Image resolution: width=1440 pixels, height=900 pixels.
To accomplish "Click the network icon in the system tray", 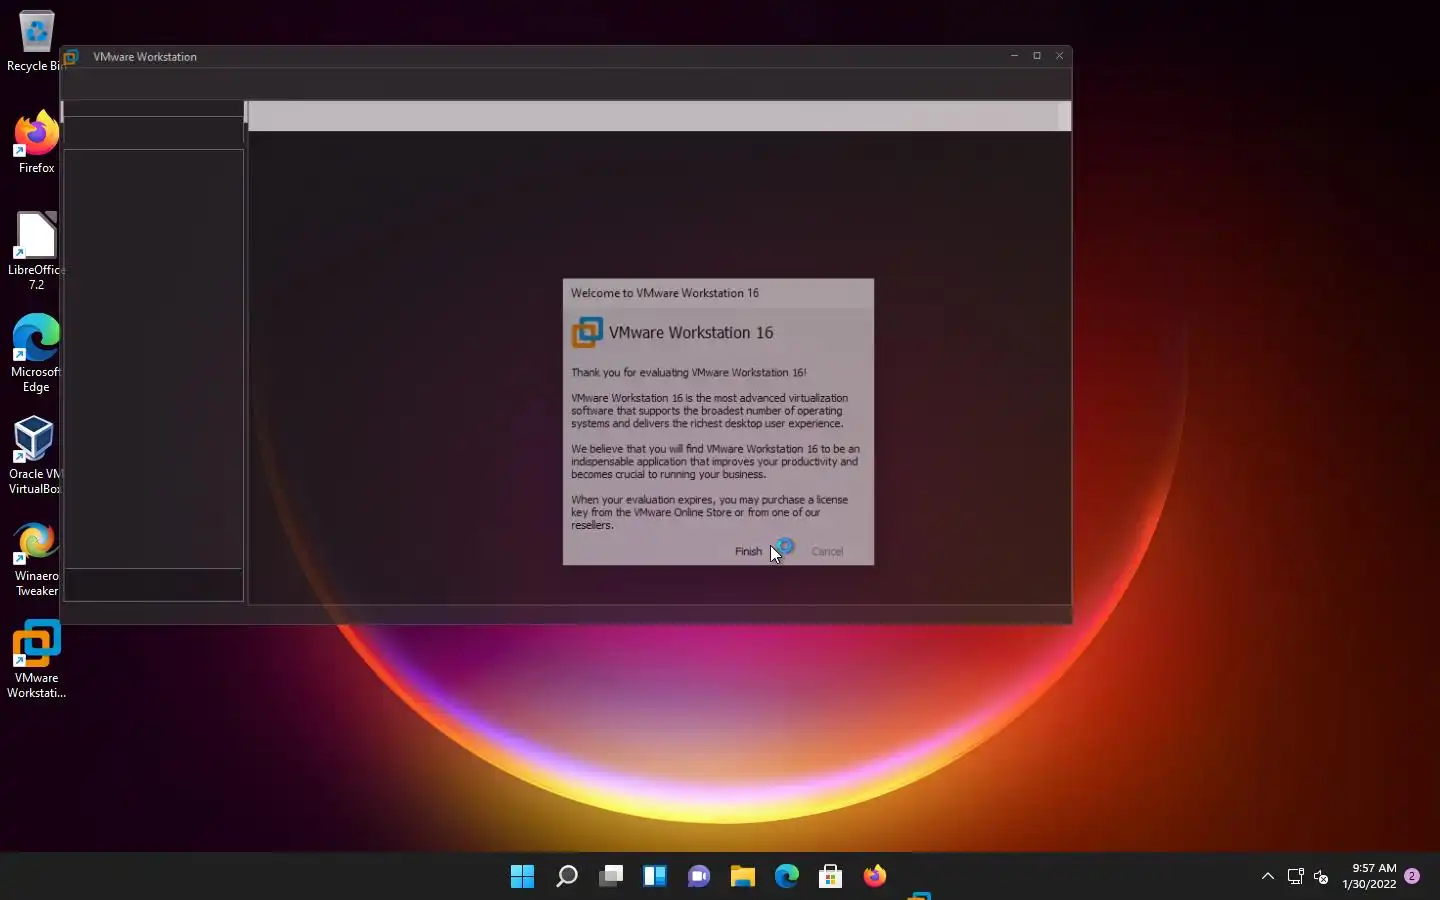I will point(1295,877).
